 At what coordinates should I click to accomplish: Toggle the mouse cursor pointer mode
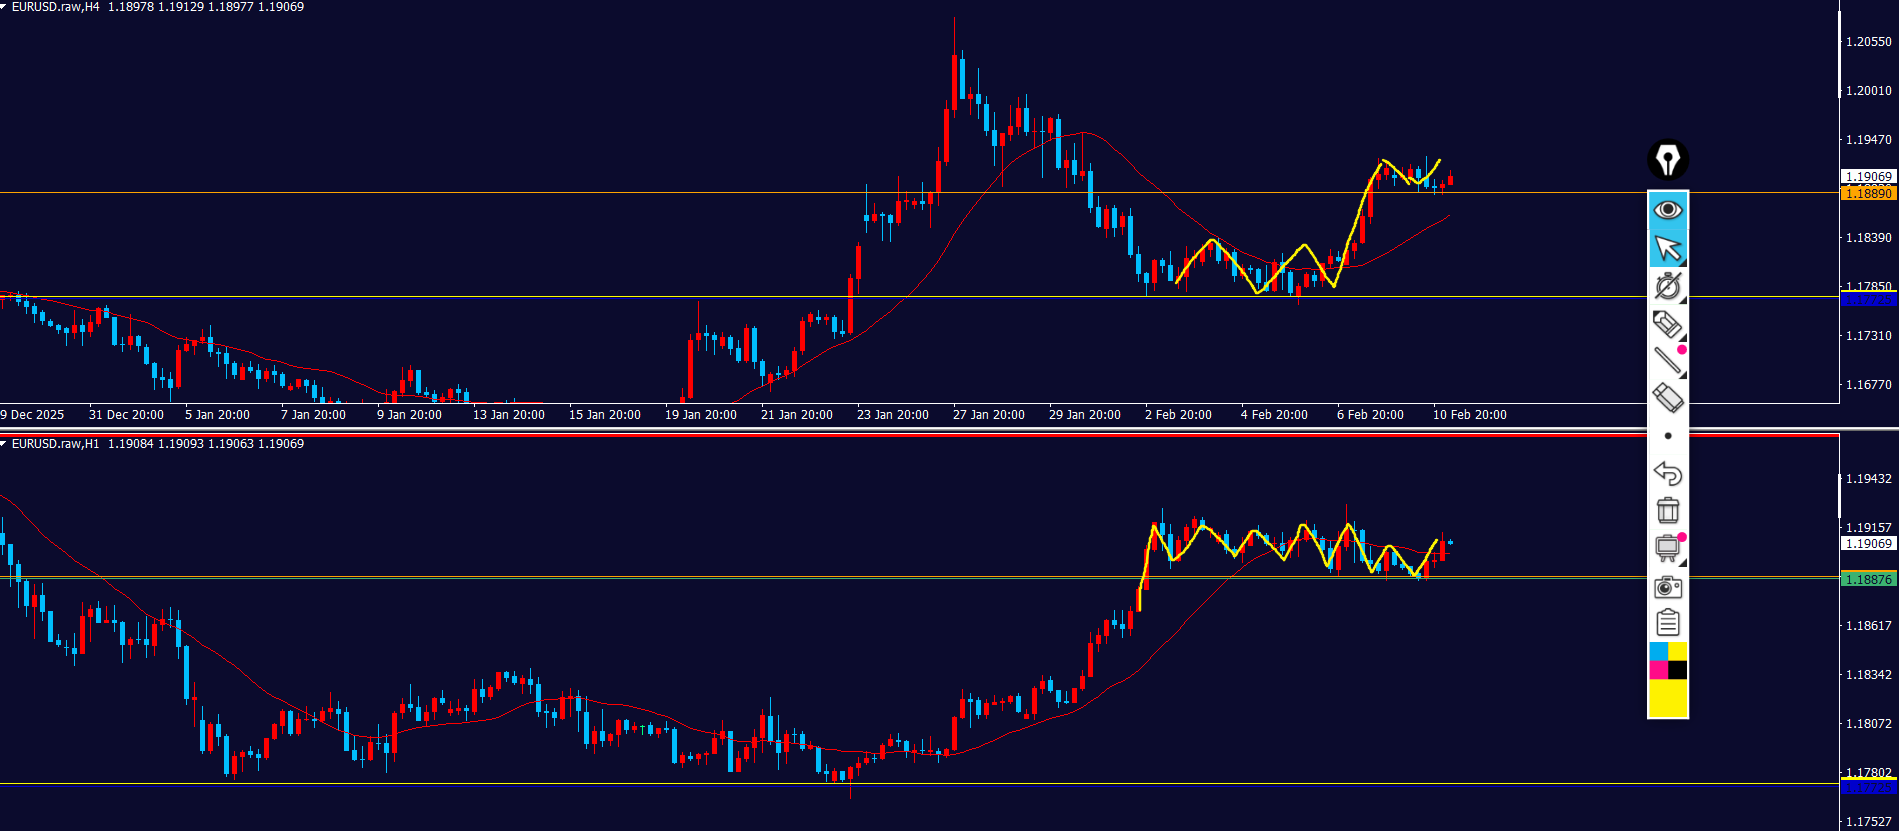tap(1667, 248)
